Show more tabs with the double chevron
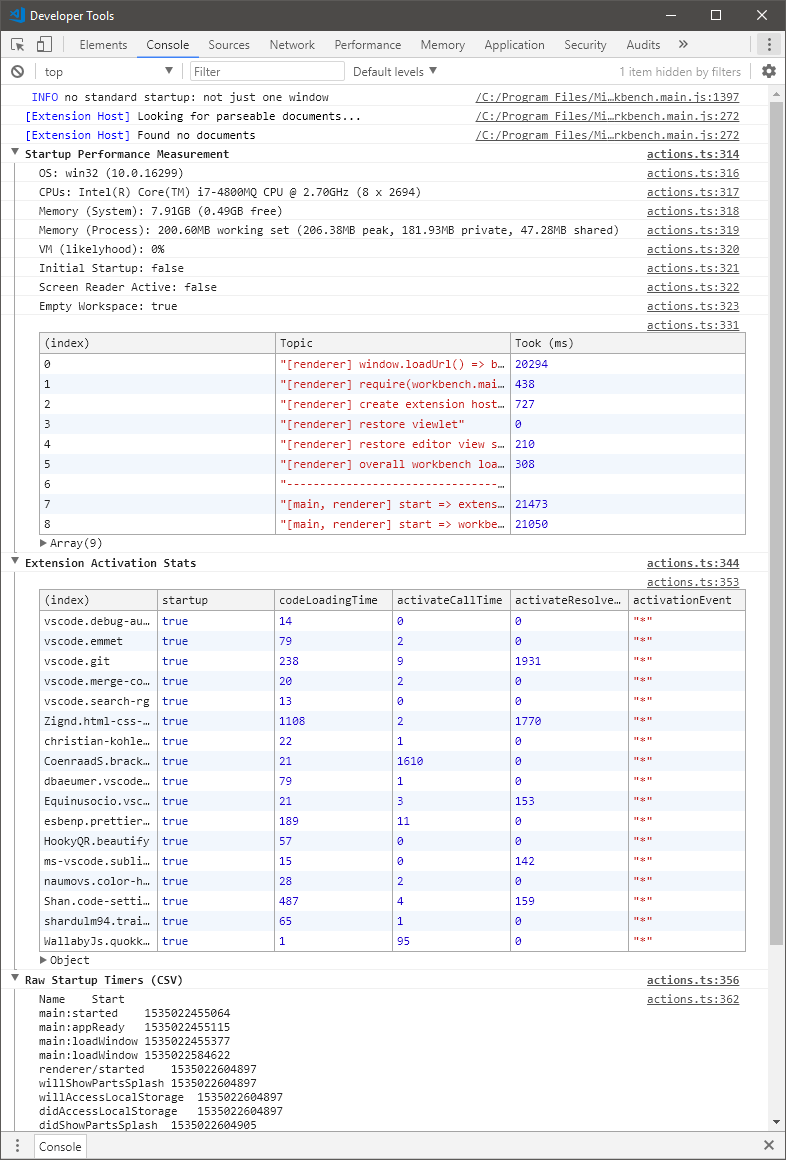 click(x=682, y=44)
